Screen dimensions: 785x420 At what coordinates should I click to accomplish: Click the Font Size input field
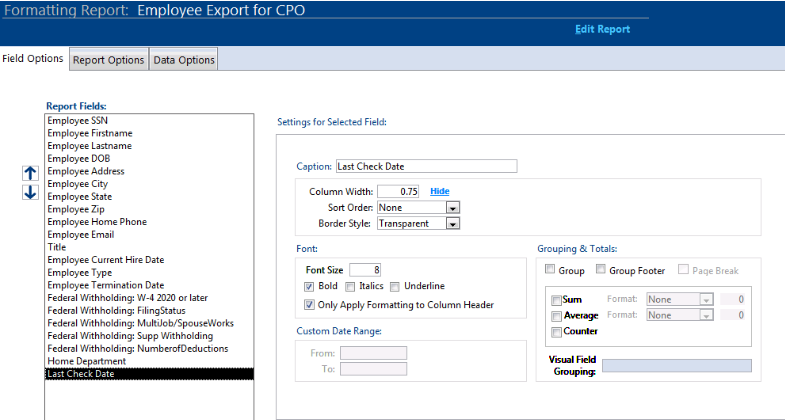(365, 270)
